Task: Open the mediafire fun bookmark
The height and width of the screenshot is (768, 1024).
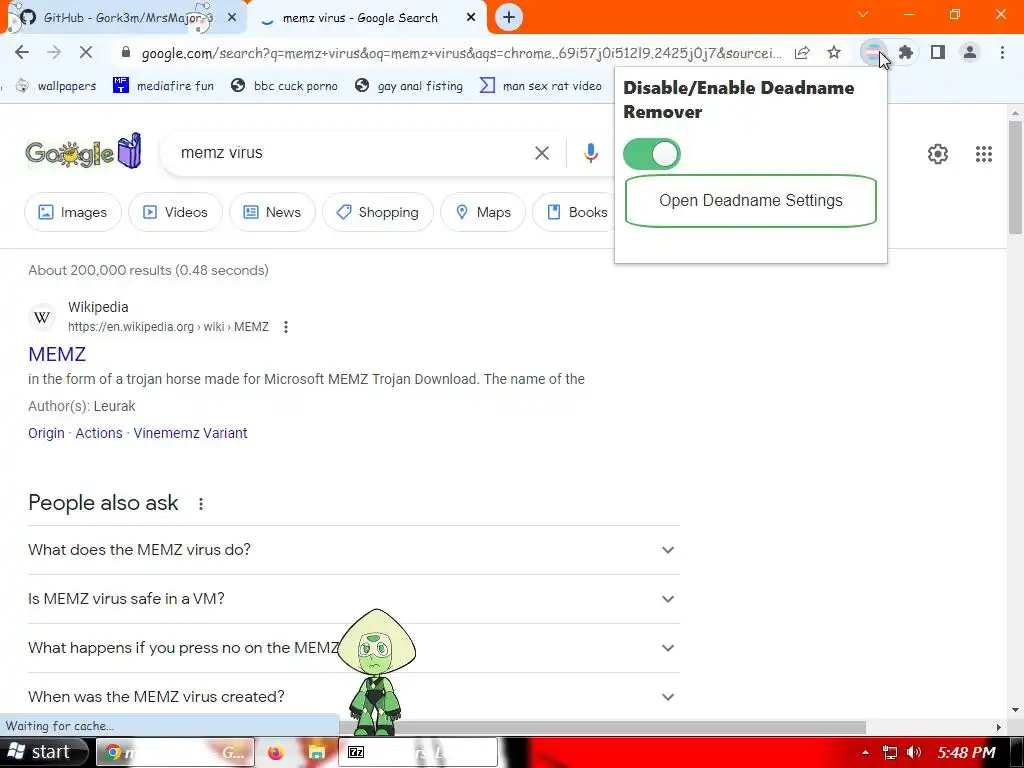Action: 163,86
